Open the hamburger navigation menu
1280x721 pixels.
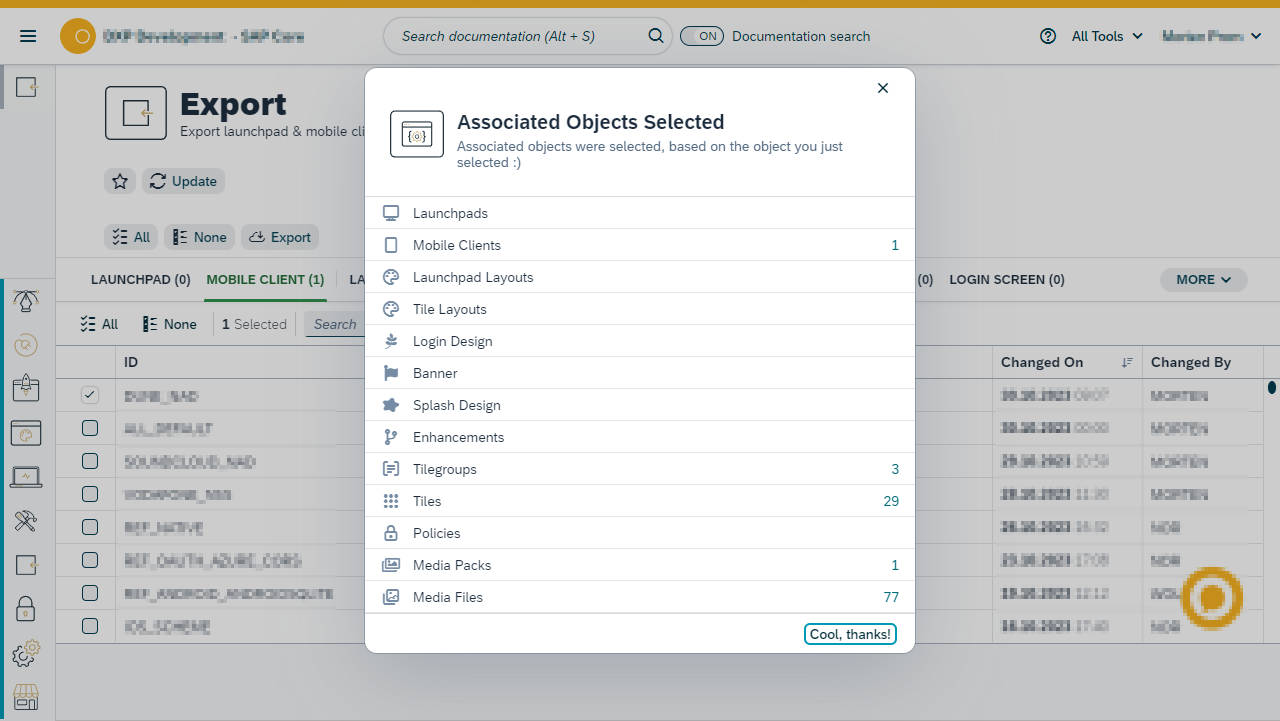coord(28,36)
